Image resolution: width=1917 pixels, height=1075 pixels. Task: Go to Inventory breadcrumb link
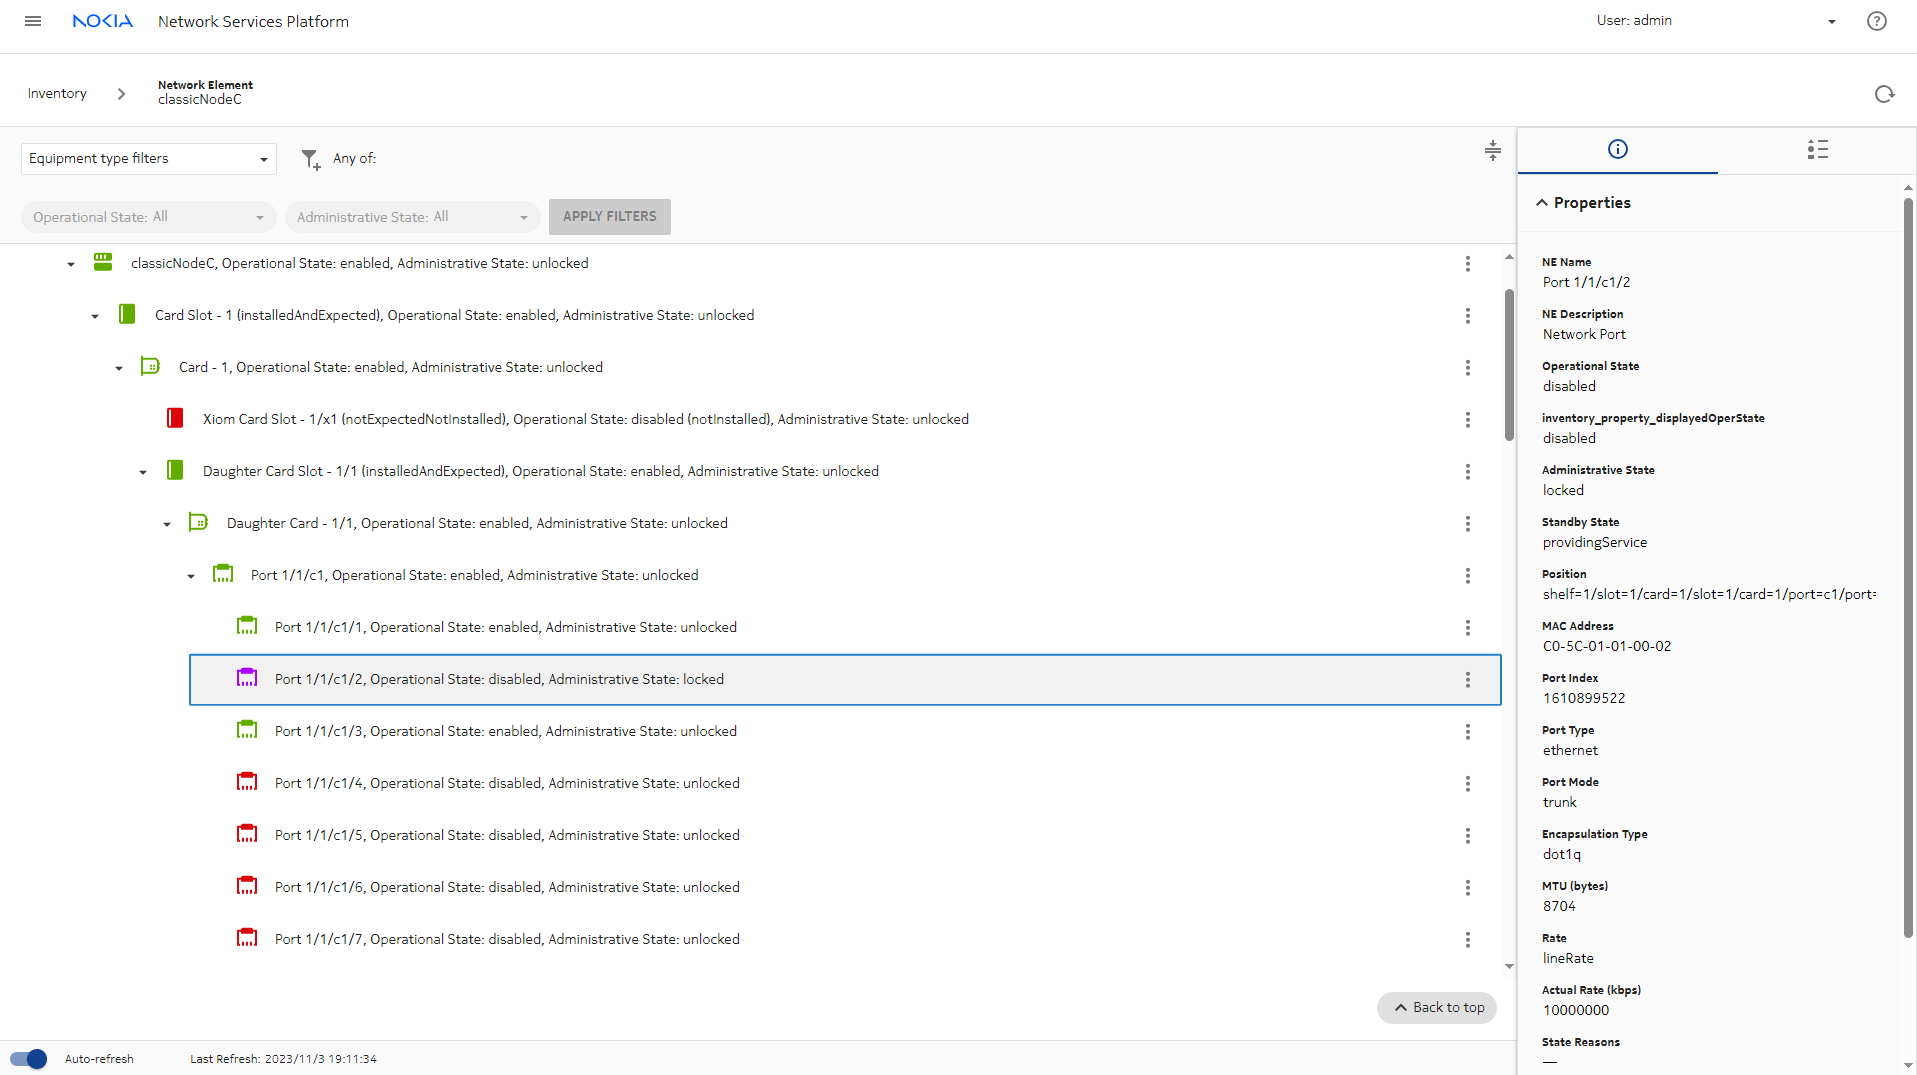(57, 94)
